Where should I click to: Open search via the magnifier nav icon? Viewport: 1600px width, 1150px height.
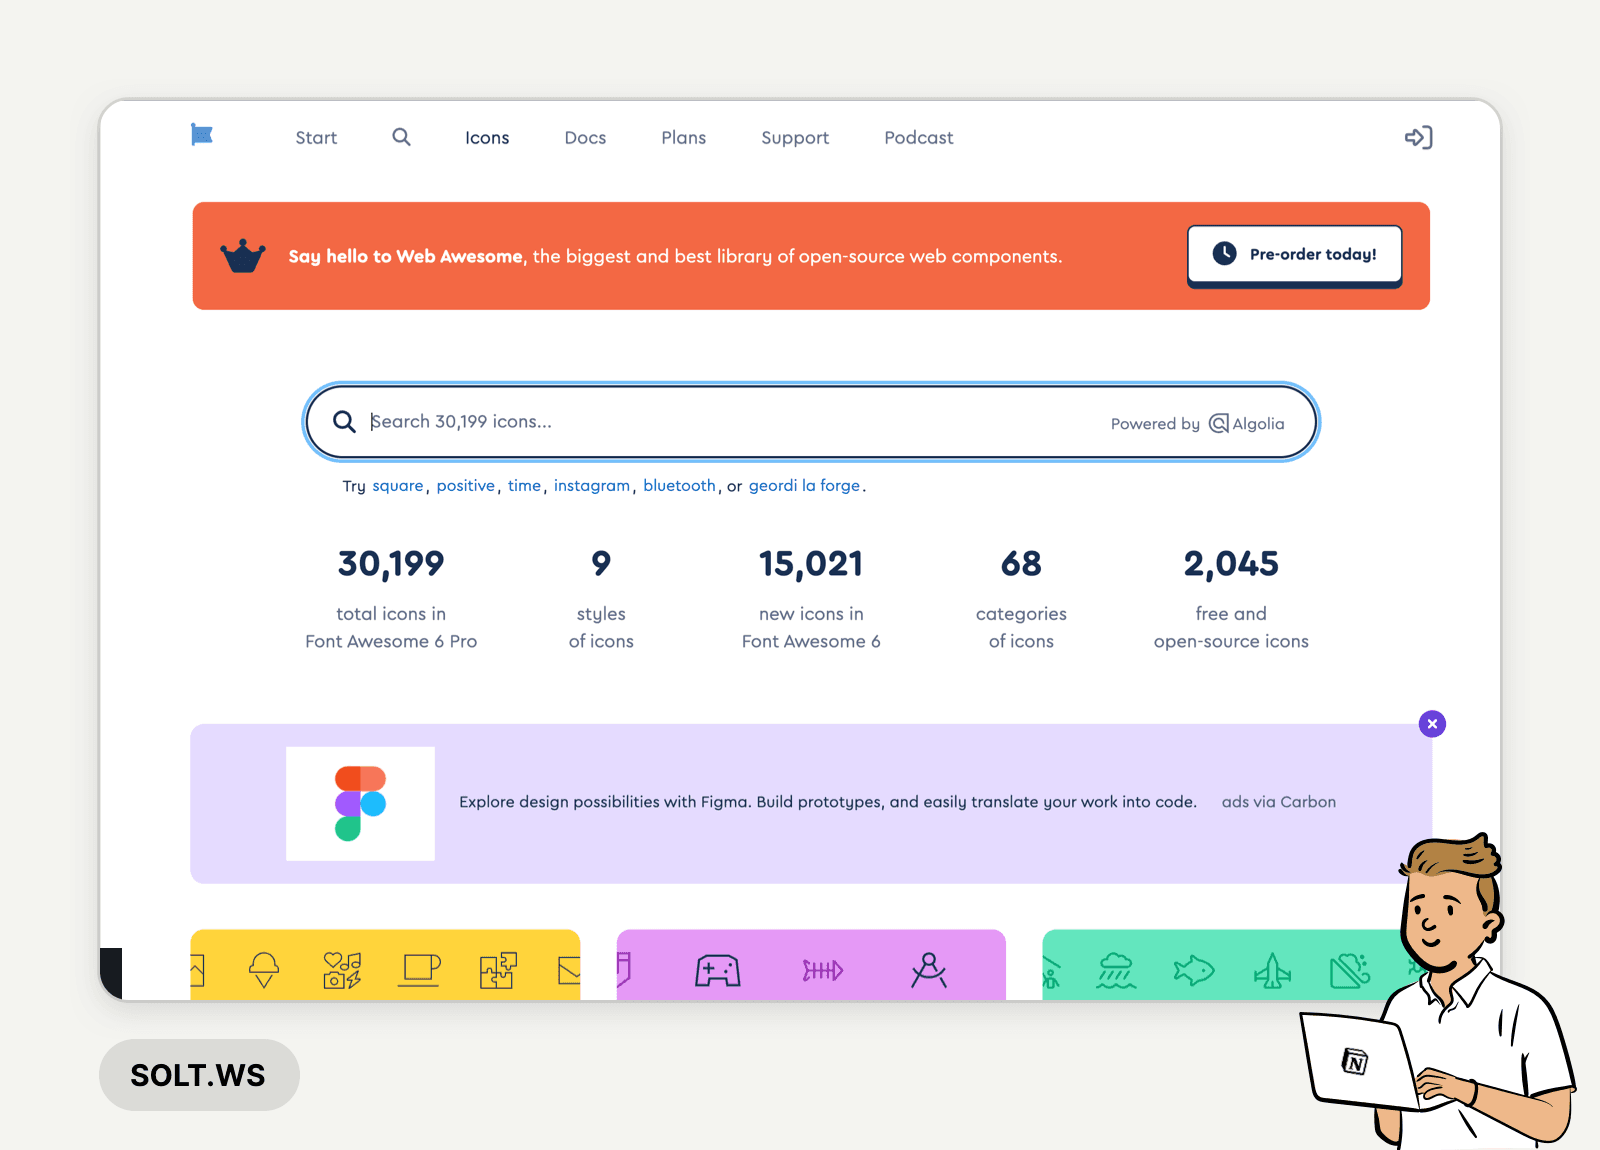coord(401,137)
